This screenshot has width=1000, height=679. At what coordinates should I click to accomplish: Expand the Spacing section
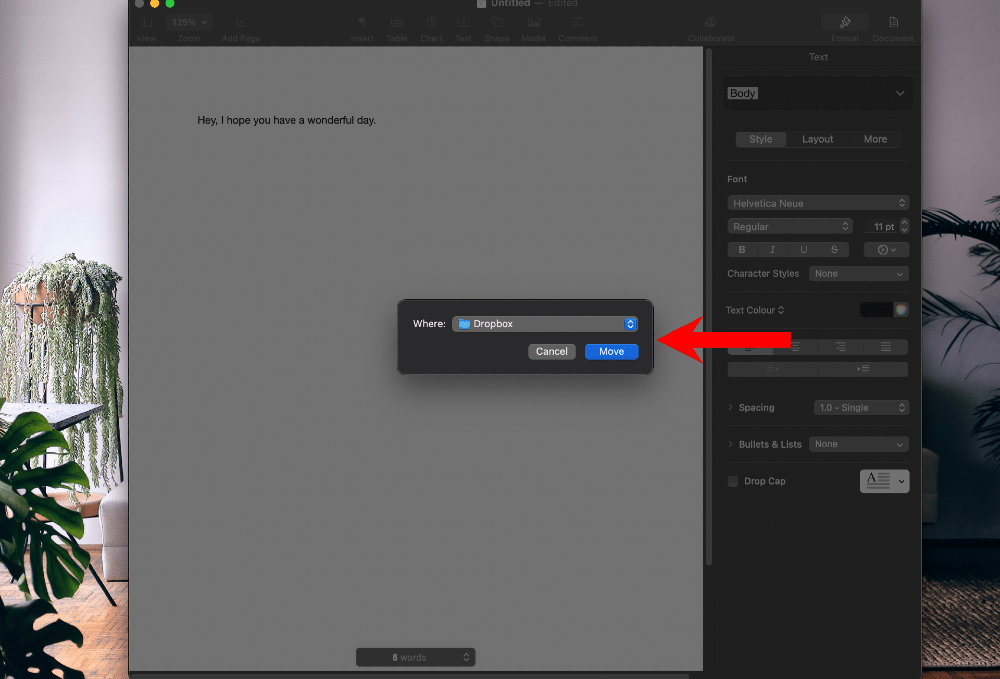click(x=730, y=407)
